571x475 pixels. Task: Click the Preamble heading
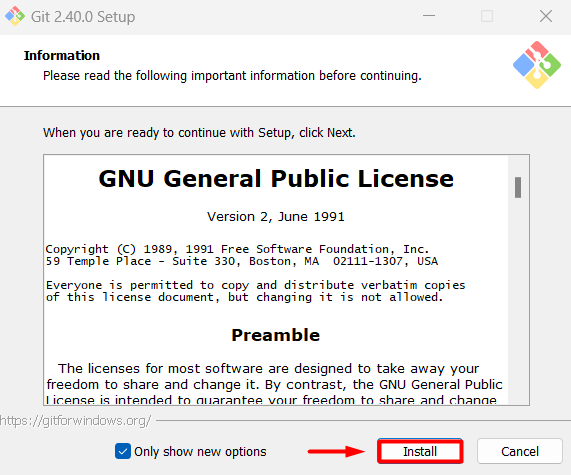pos(276,335)
